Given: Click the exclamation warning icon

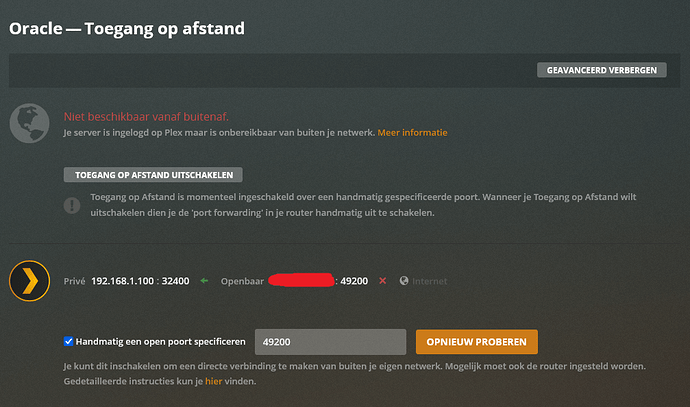Looking at the screenshot, I should (x=72, y=205).
